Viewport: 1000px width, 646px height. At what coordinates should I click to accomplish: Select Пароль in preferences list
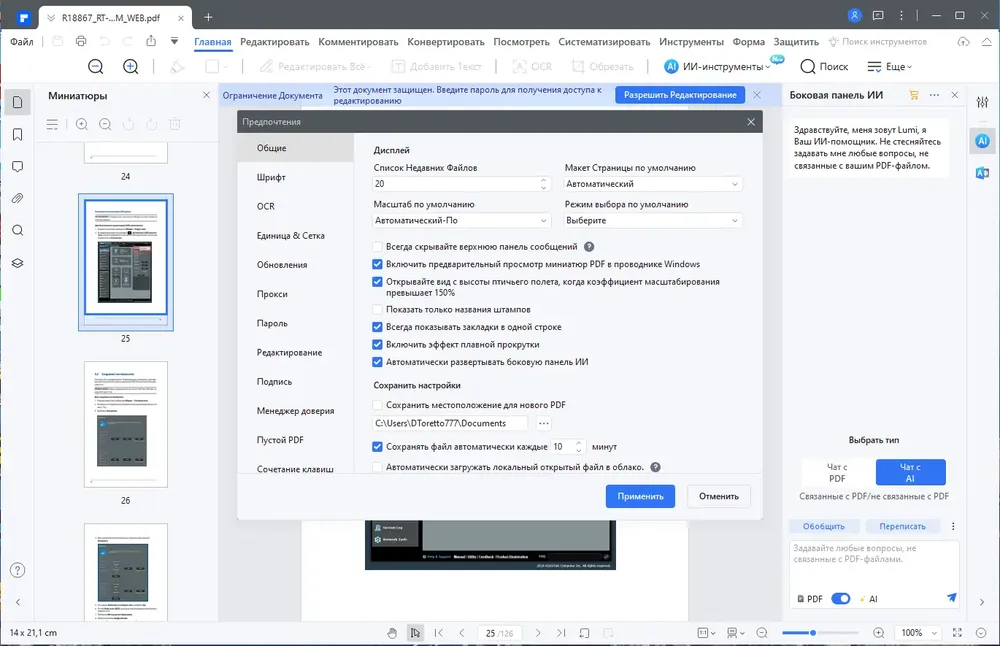[x=295, y=323]
